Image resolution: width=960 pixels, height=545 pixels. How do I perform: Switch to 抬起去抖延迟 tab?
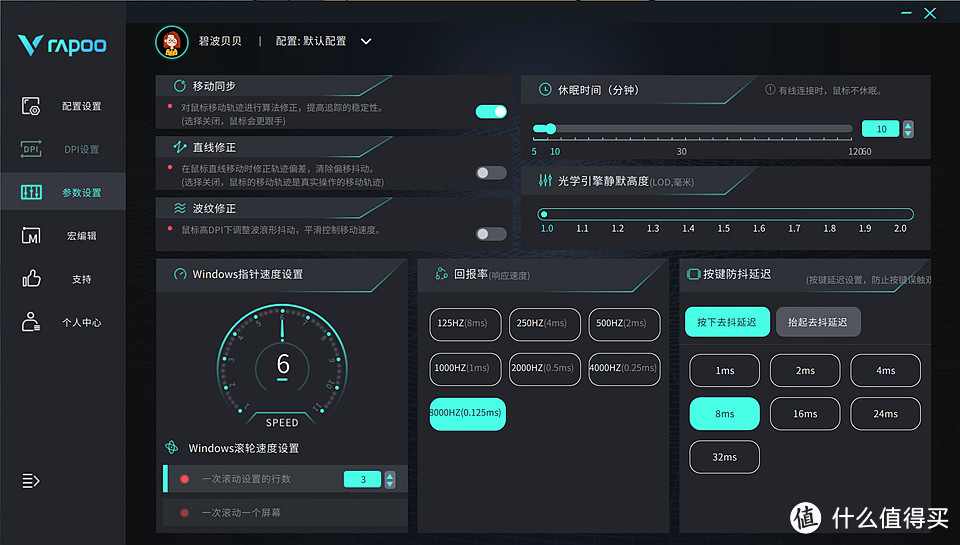(x=818, y=321)
